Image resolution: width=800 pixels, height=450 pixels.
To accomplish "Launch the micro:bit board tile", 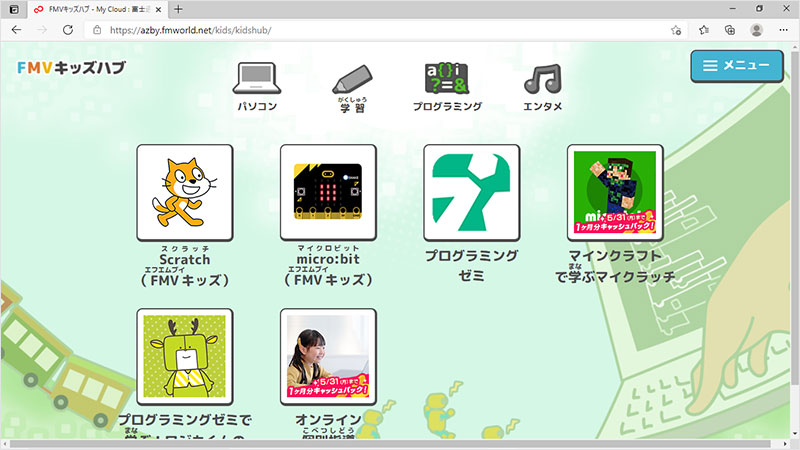I will (x=328, y=192).
